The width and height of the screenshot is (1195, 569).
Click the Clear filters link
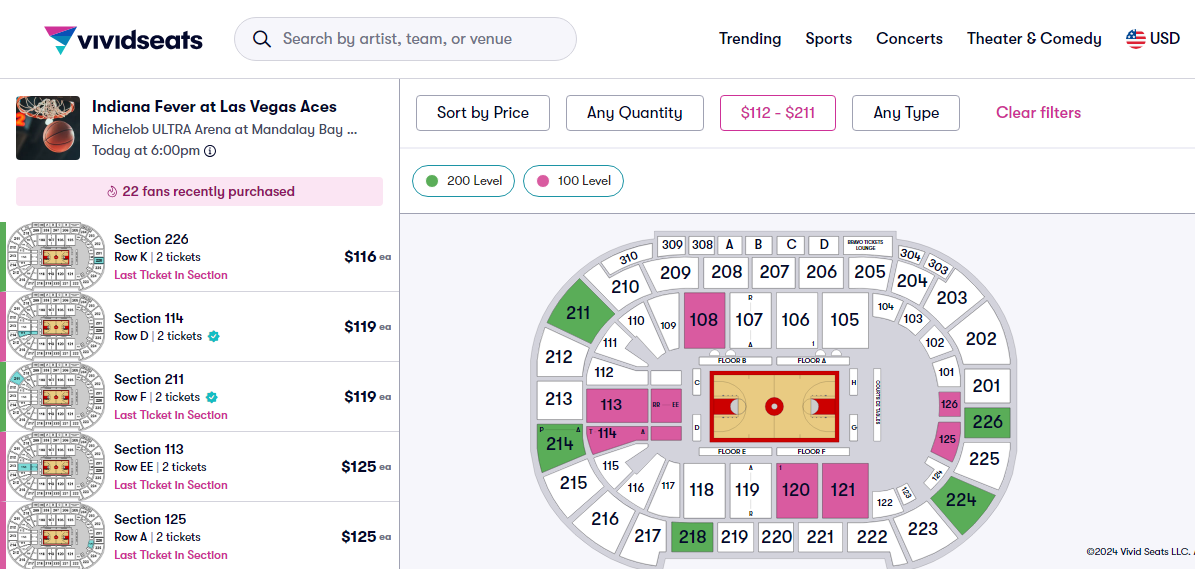(x=1038, y=113)
